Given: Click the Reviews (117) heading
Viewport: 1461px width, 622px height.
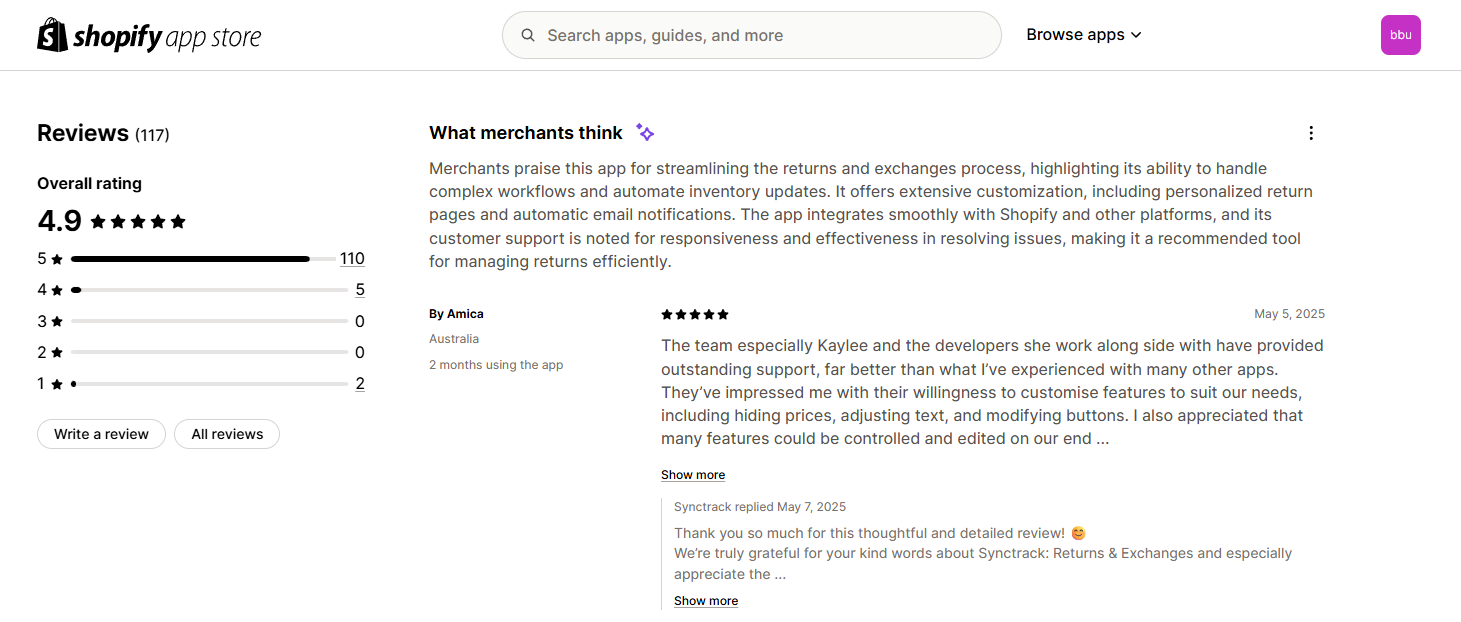Looking at the screenshot, I should pyautogui.click(x=103, y=133).
